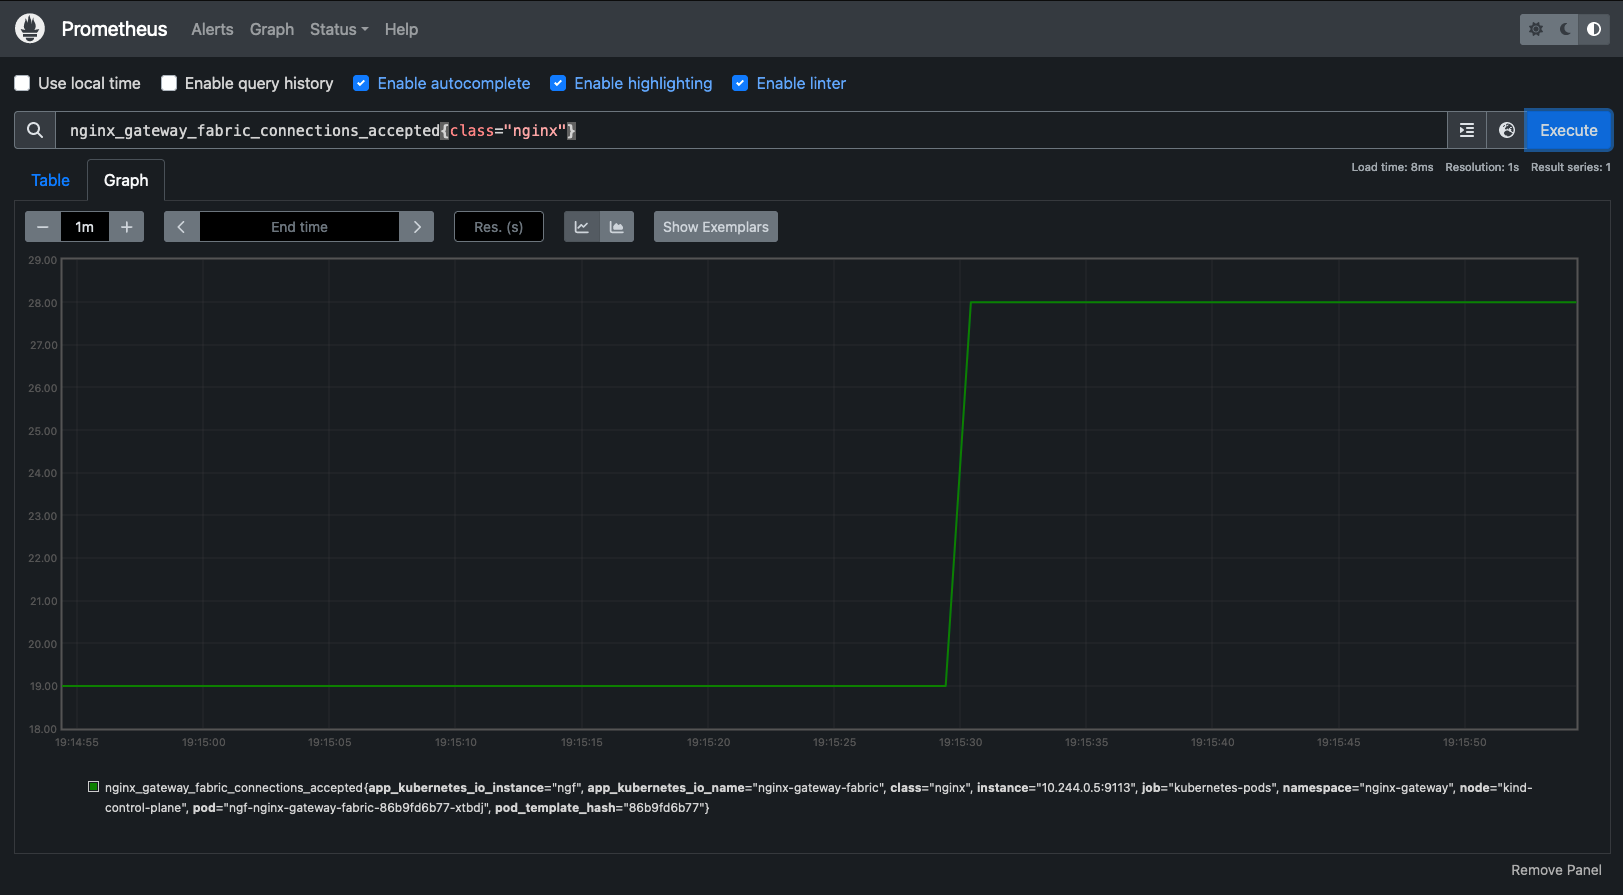Open the metrics explorer globe icon
Screen dimensions: 1623x895
point(1507,130)
